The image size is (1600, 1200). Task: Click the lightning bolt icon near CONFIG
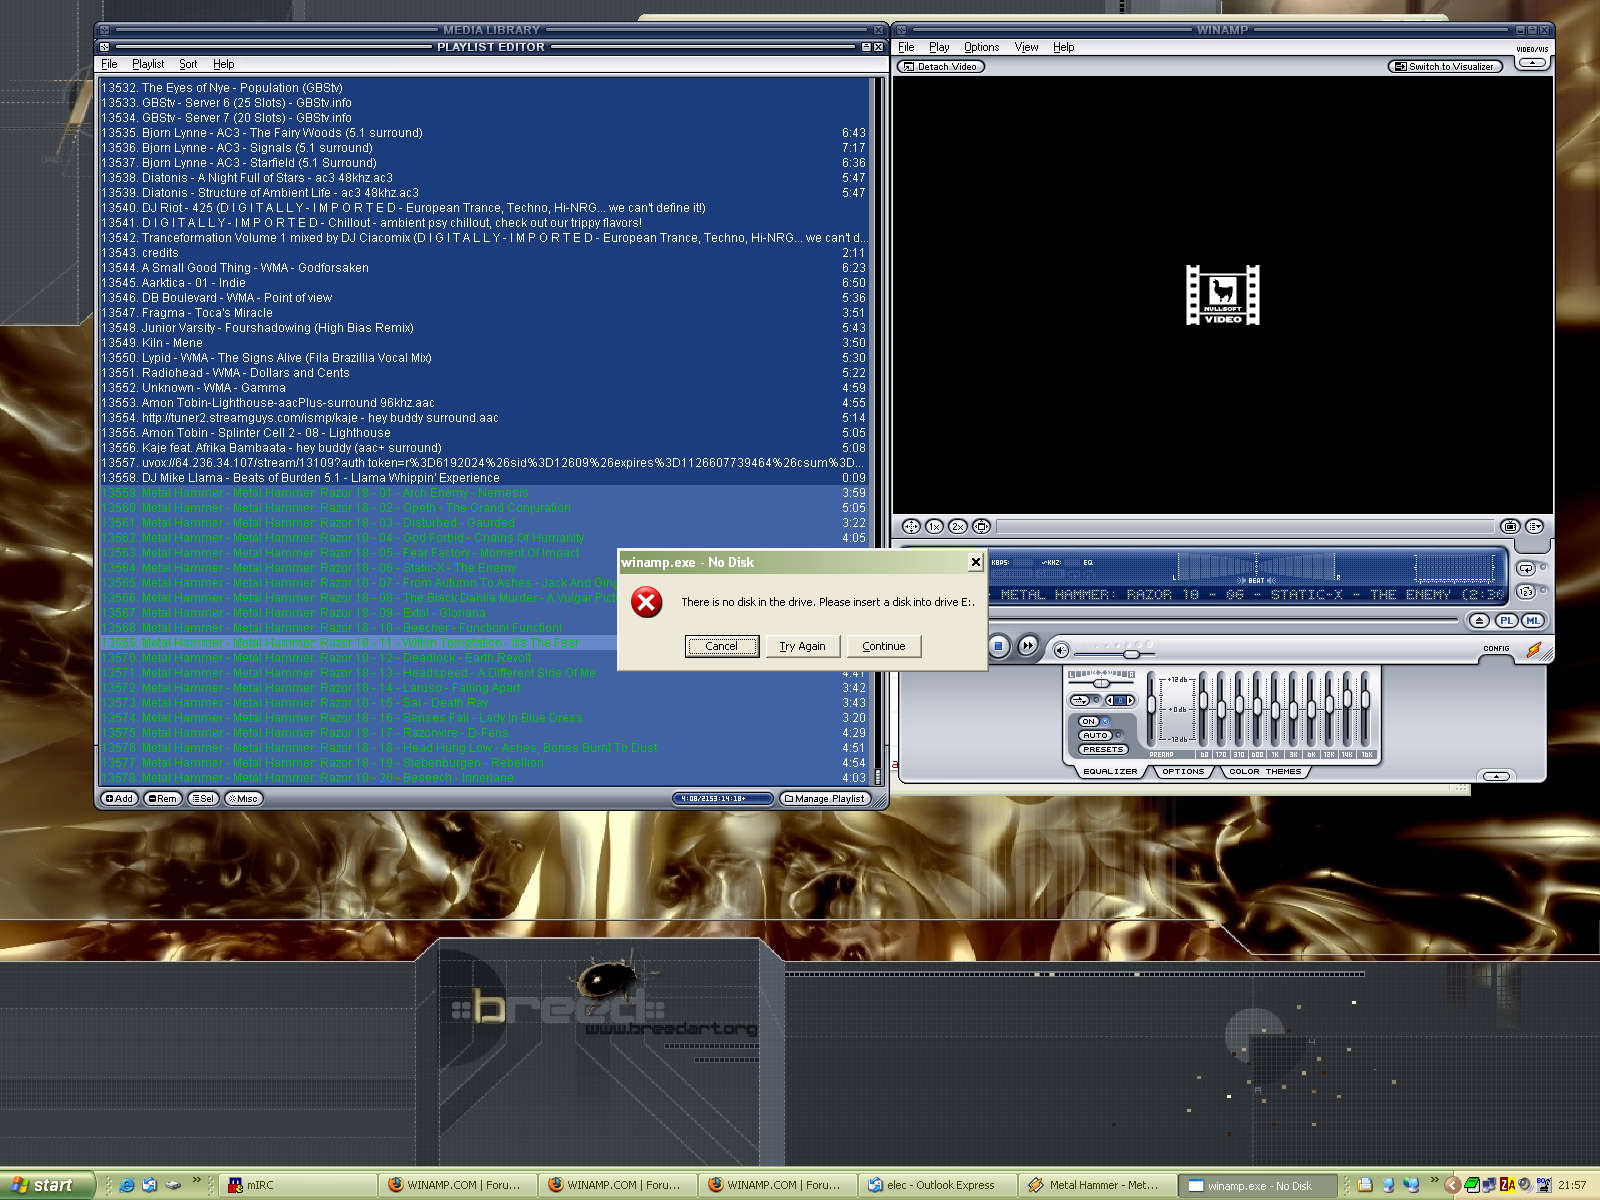pos(1534,650)
